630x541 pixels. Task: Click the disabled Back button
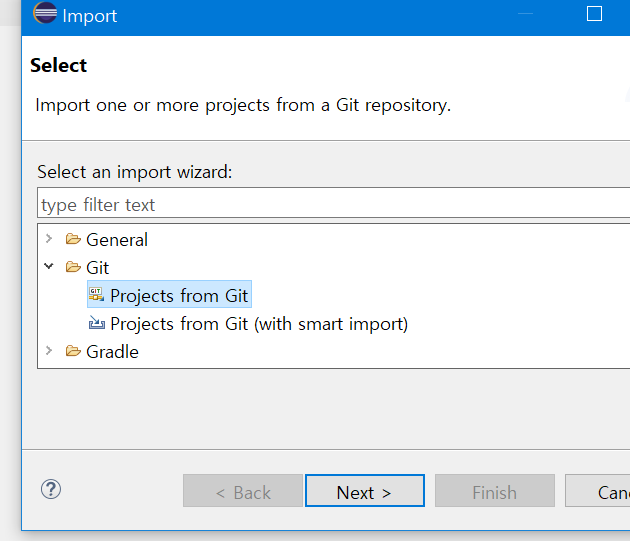(243, 491)
